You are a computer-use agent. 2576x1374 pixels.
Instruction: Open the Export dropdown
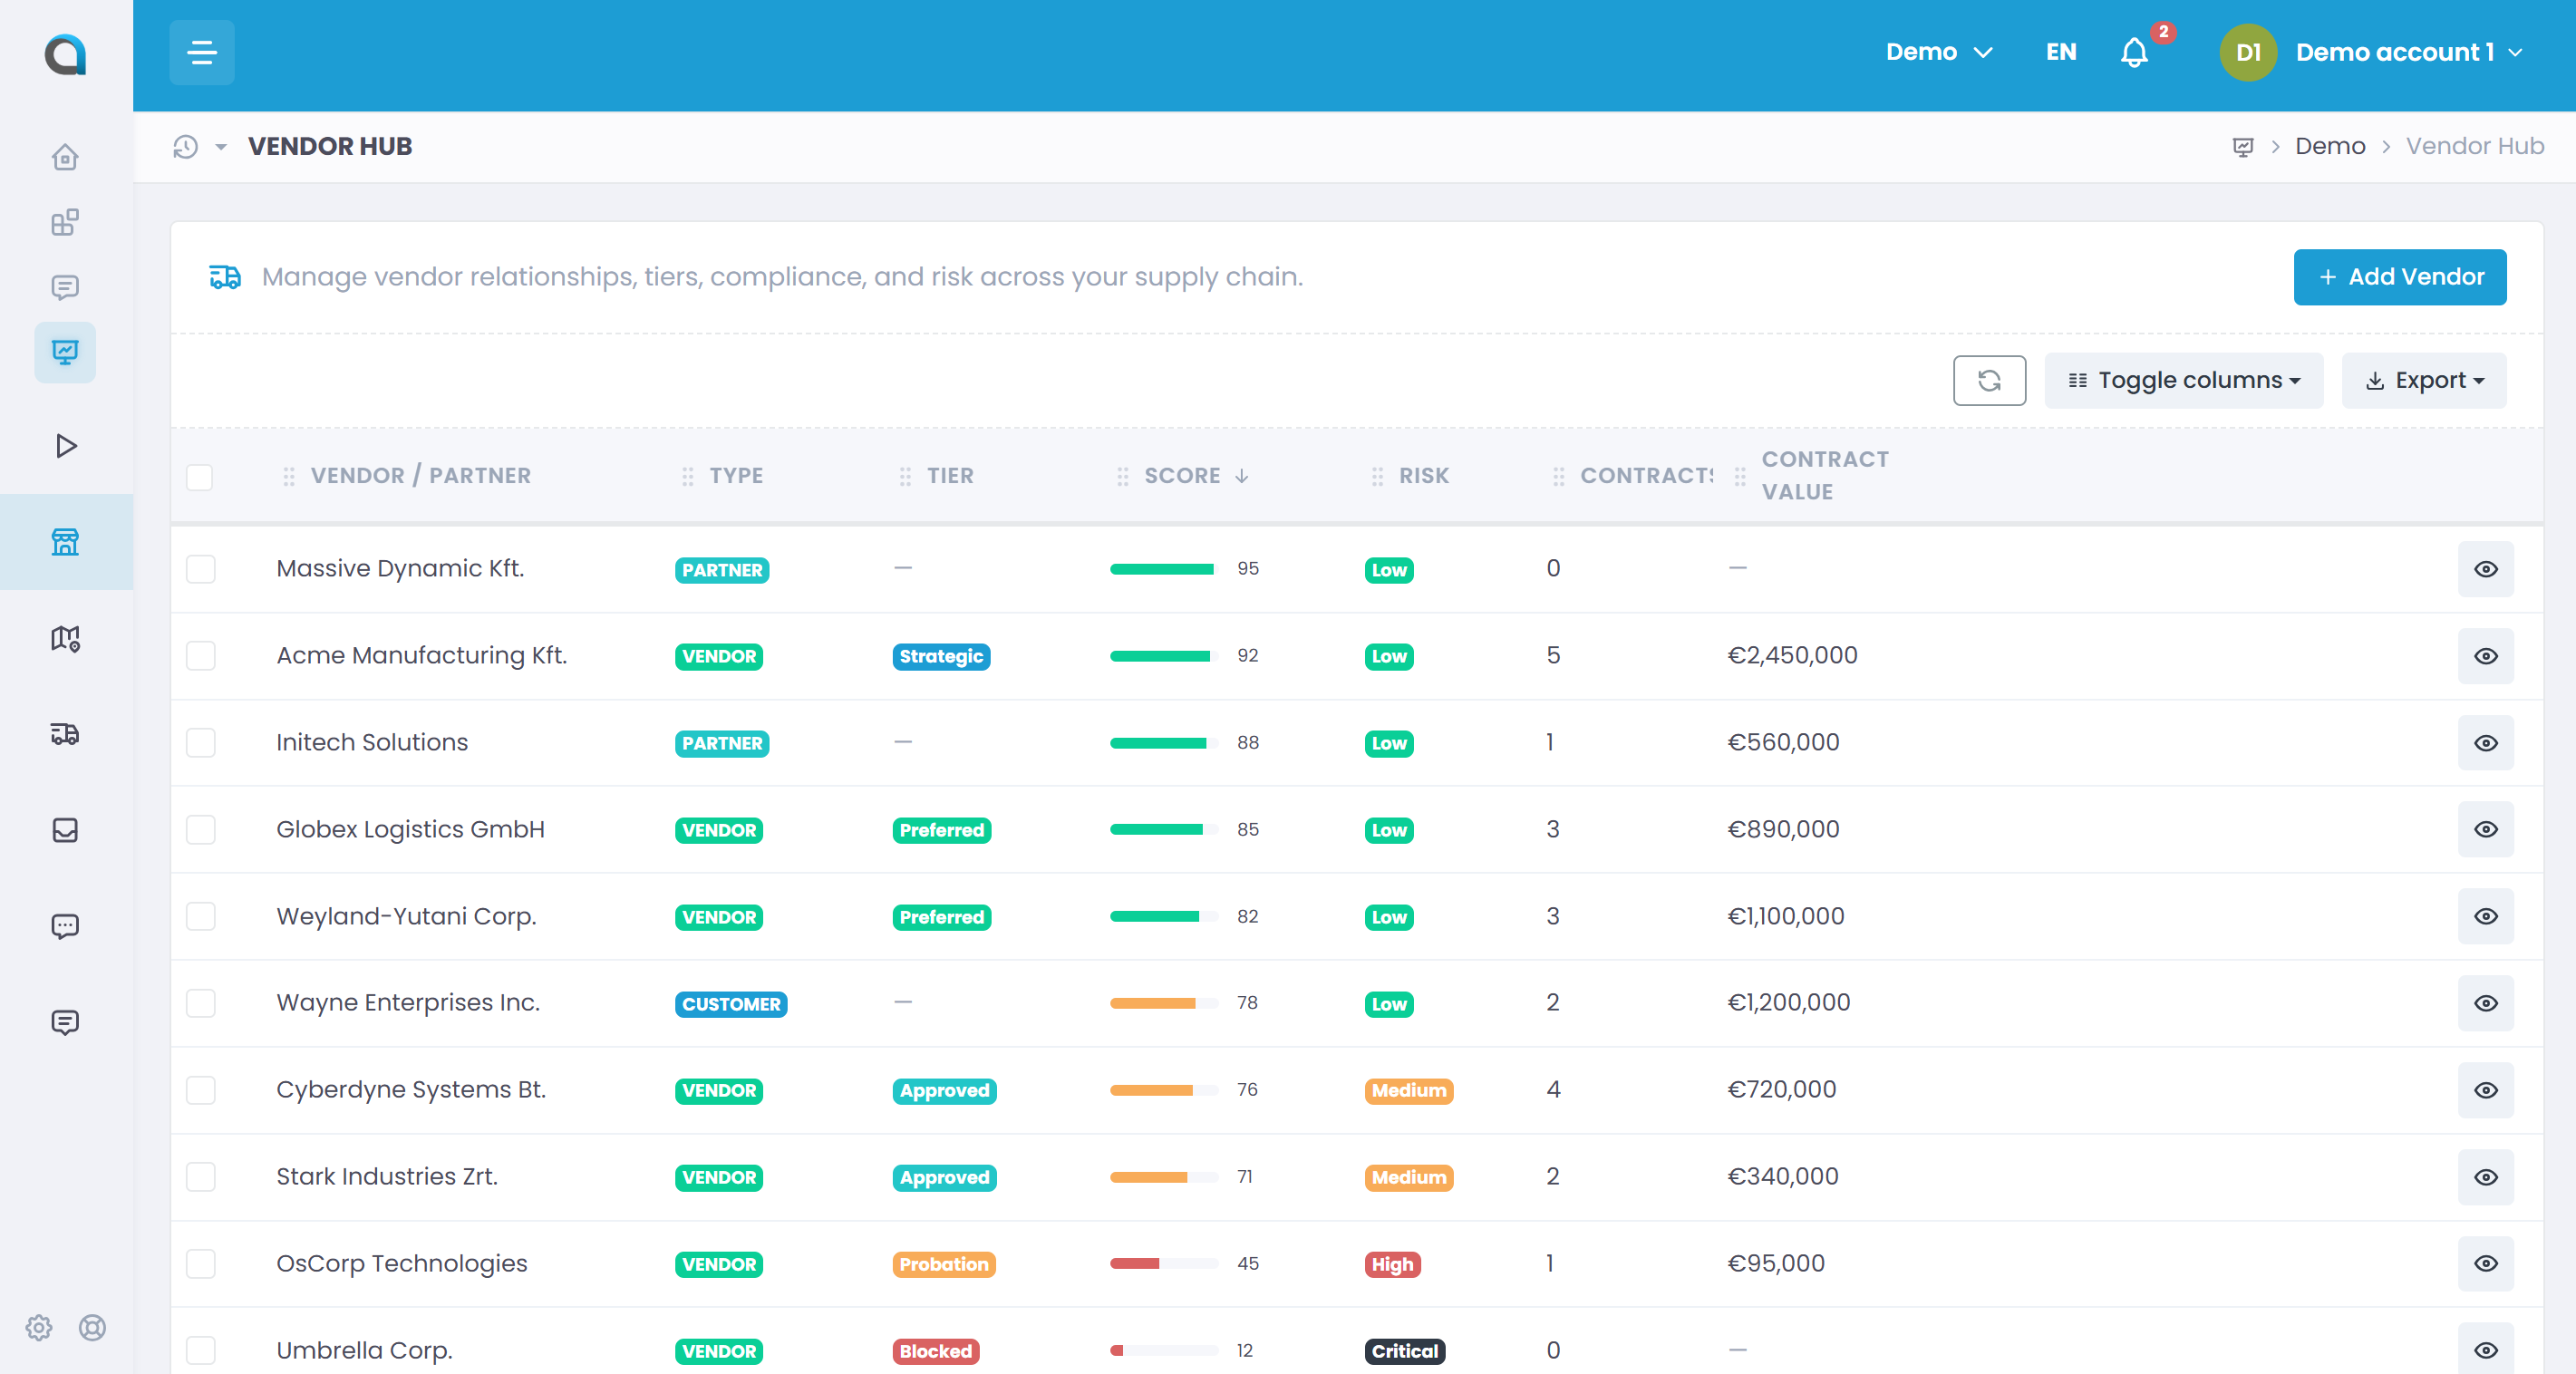click(2424, 380)
